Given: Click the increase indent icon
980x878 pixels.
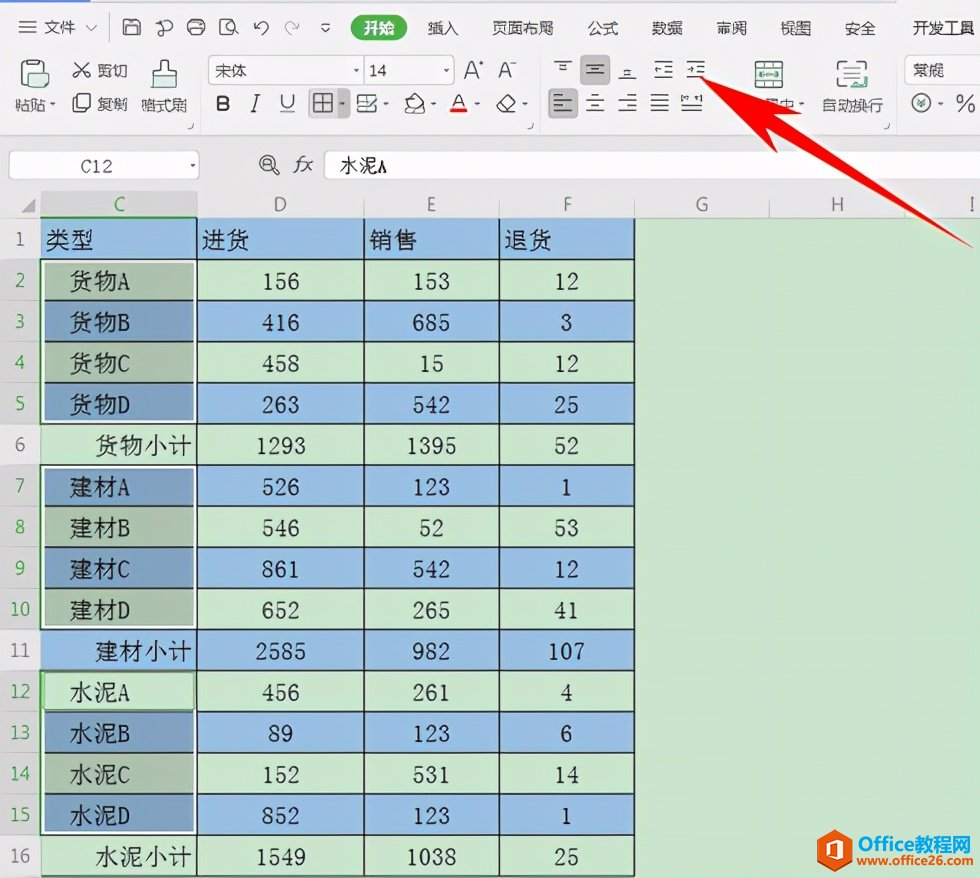Looking at the screenshot, I should coord(695,70).
